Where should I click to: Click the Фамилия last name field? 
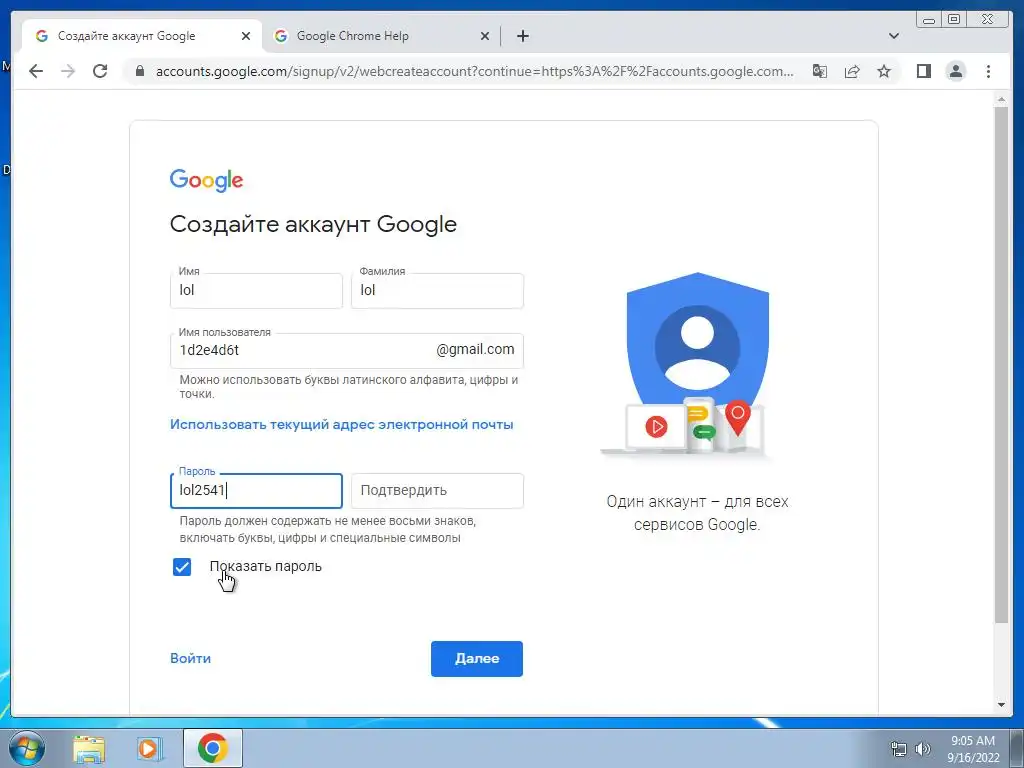(437, 291)
